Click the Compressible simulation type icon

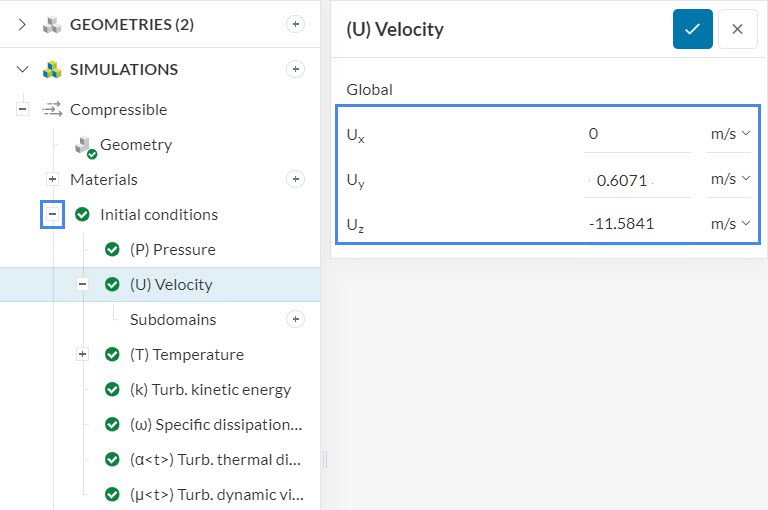(x=52, y=110)
